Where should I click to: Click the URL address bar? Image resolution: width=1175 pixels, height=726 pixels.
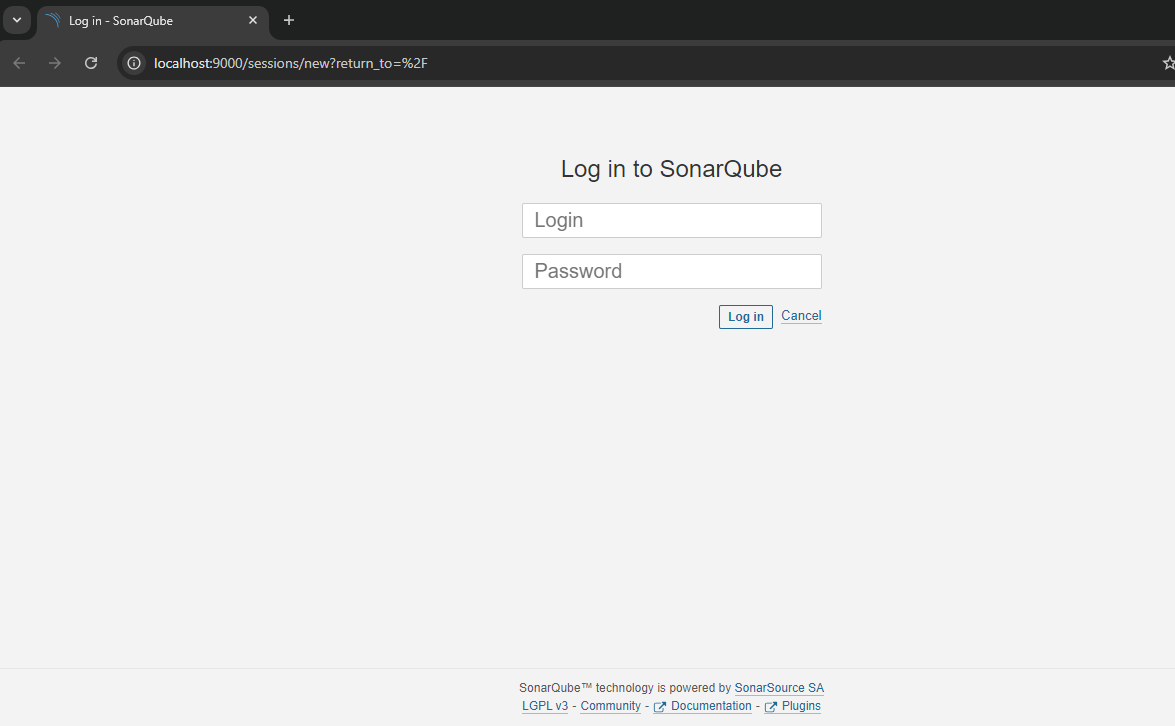click(x=644, y=63)
